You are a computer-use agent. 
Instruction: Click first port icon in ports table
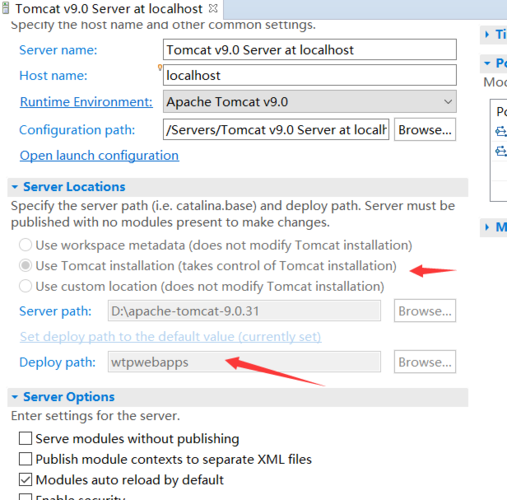501,131
